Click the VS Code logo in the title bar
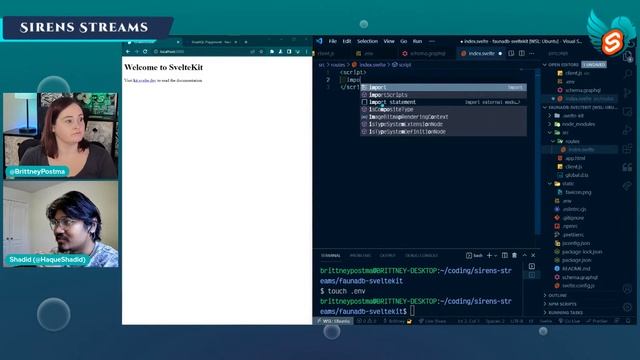 [319, 41]
